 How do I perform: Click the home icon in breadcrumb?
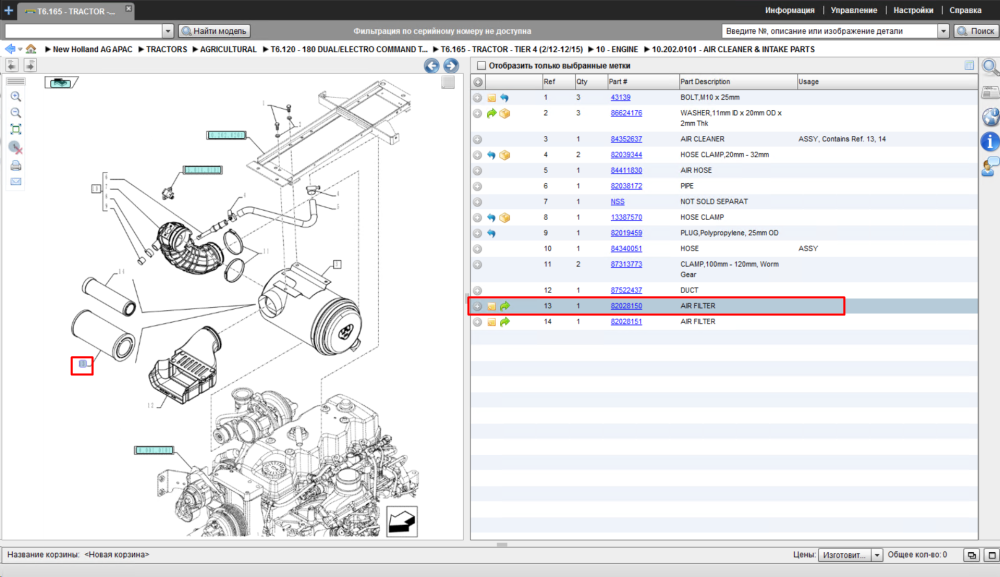click(x=31, y=49)
